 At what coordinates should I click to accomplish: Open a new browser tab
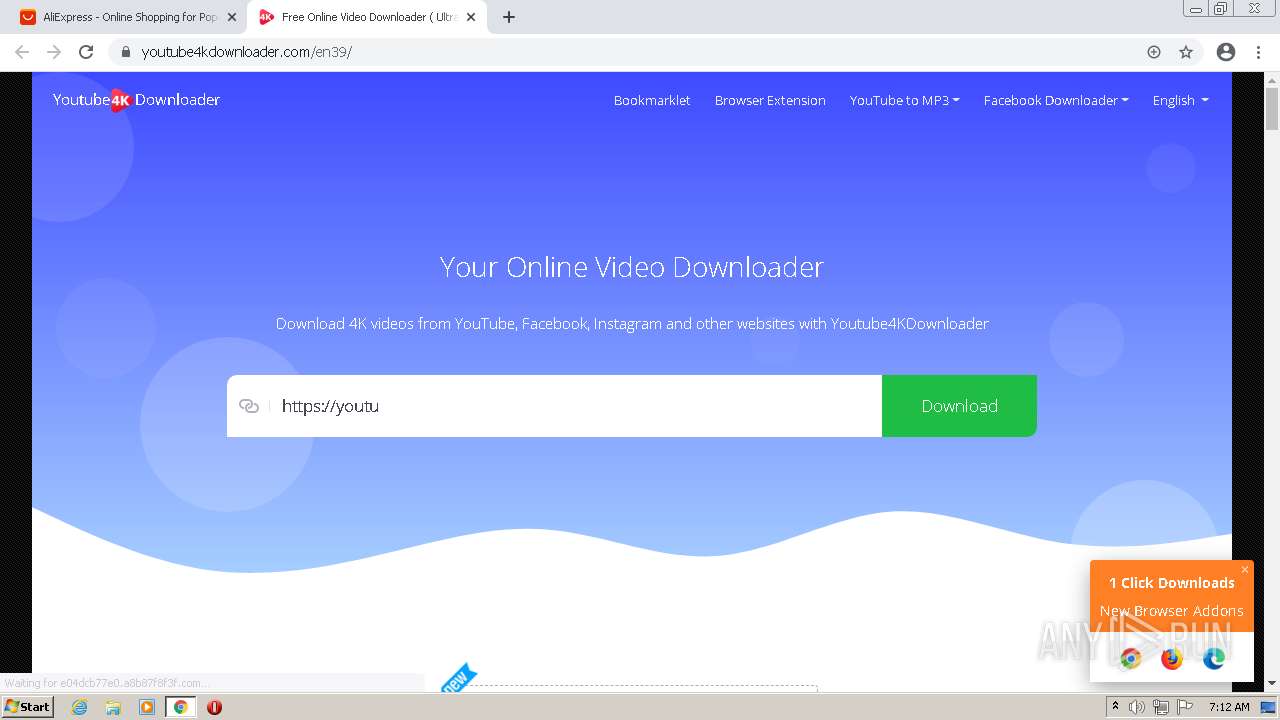(509, 17)
